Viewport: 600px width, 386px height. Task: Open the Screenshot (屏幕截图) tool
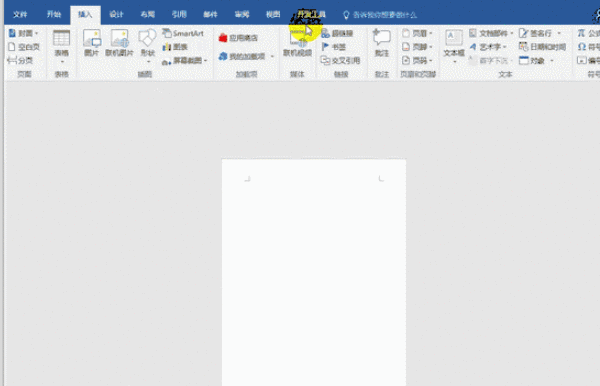184,60
